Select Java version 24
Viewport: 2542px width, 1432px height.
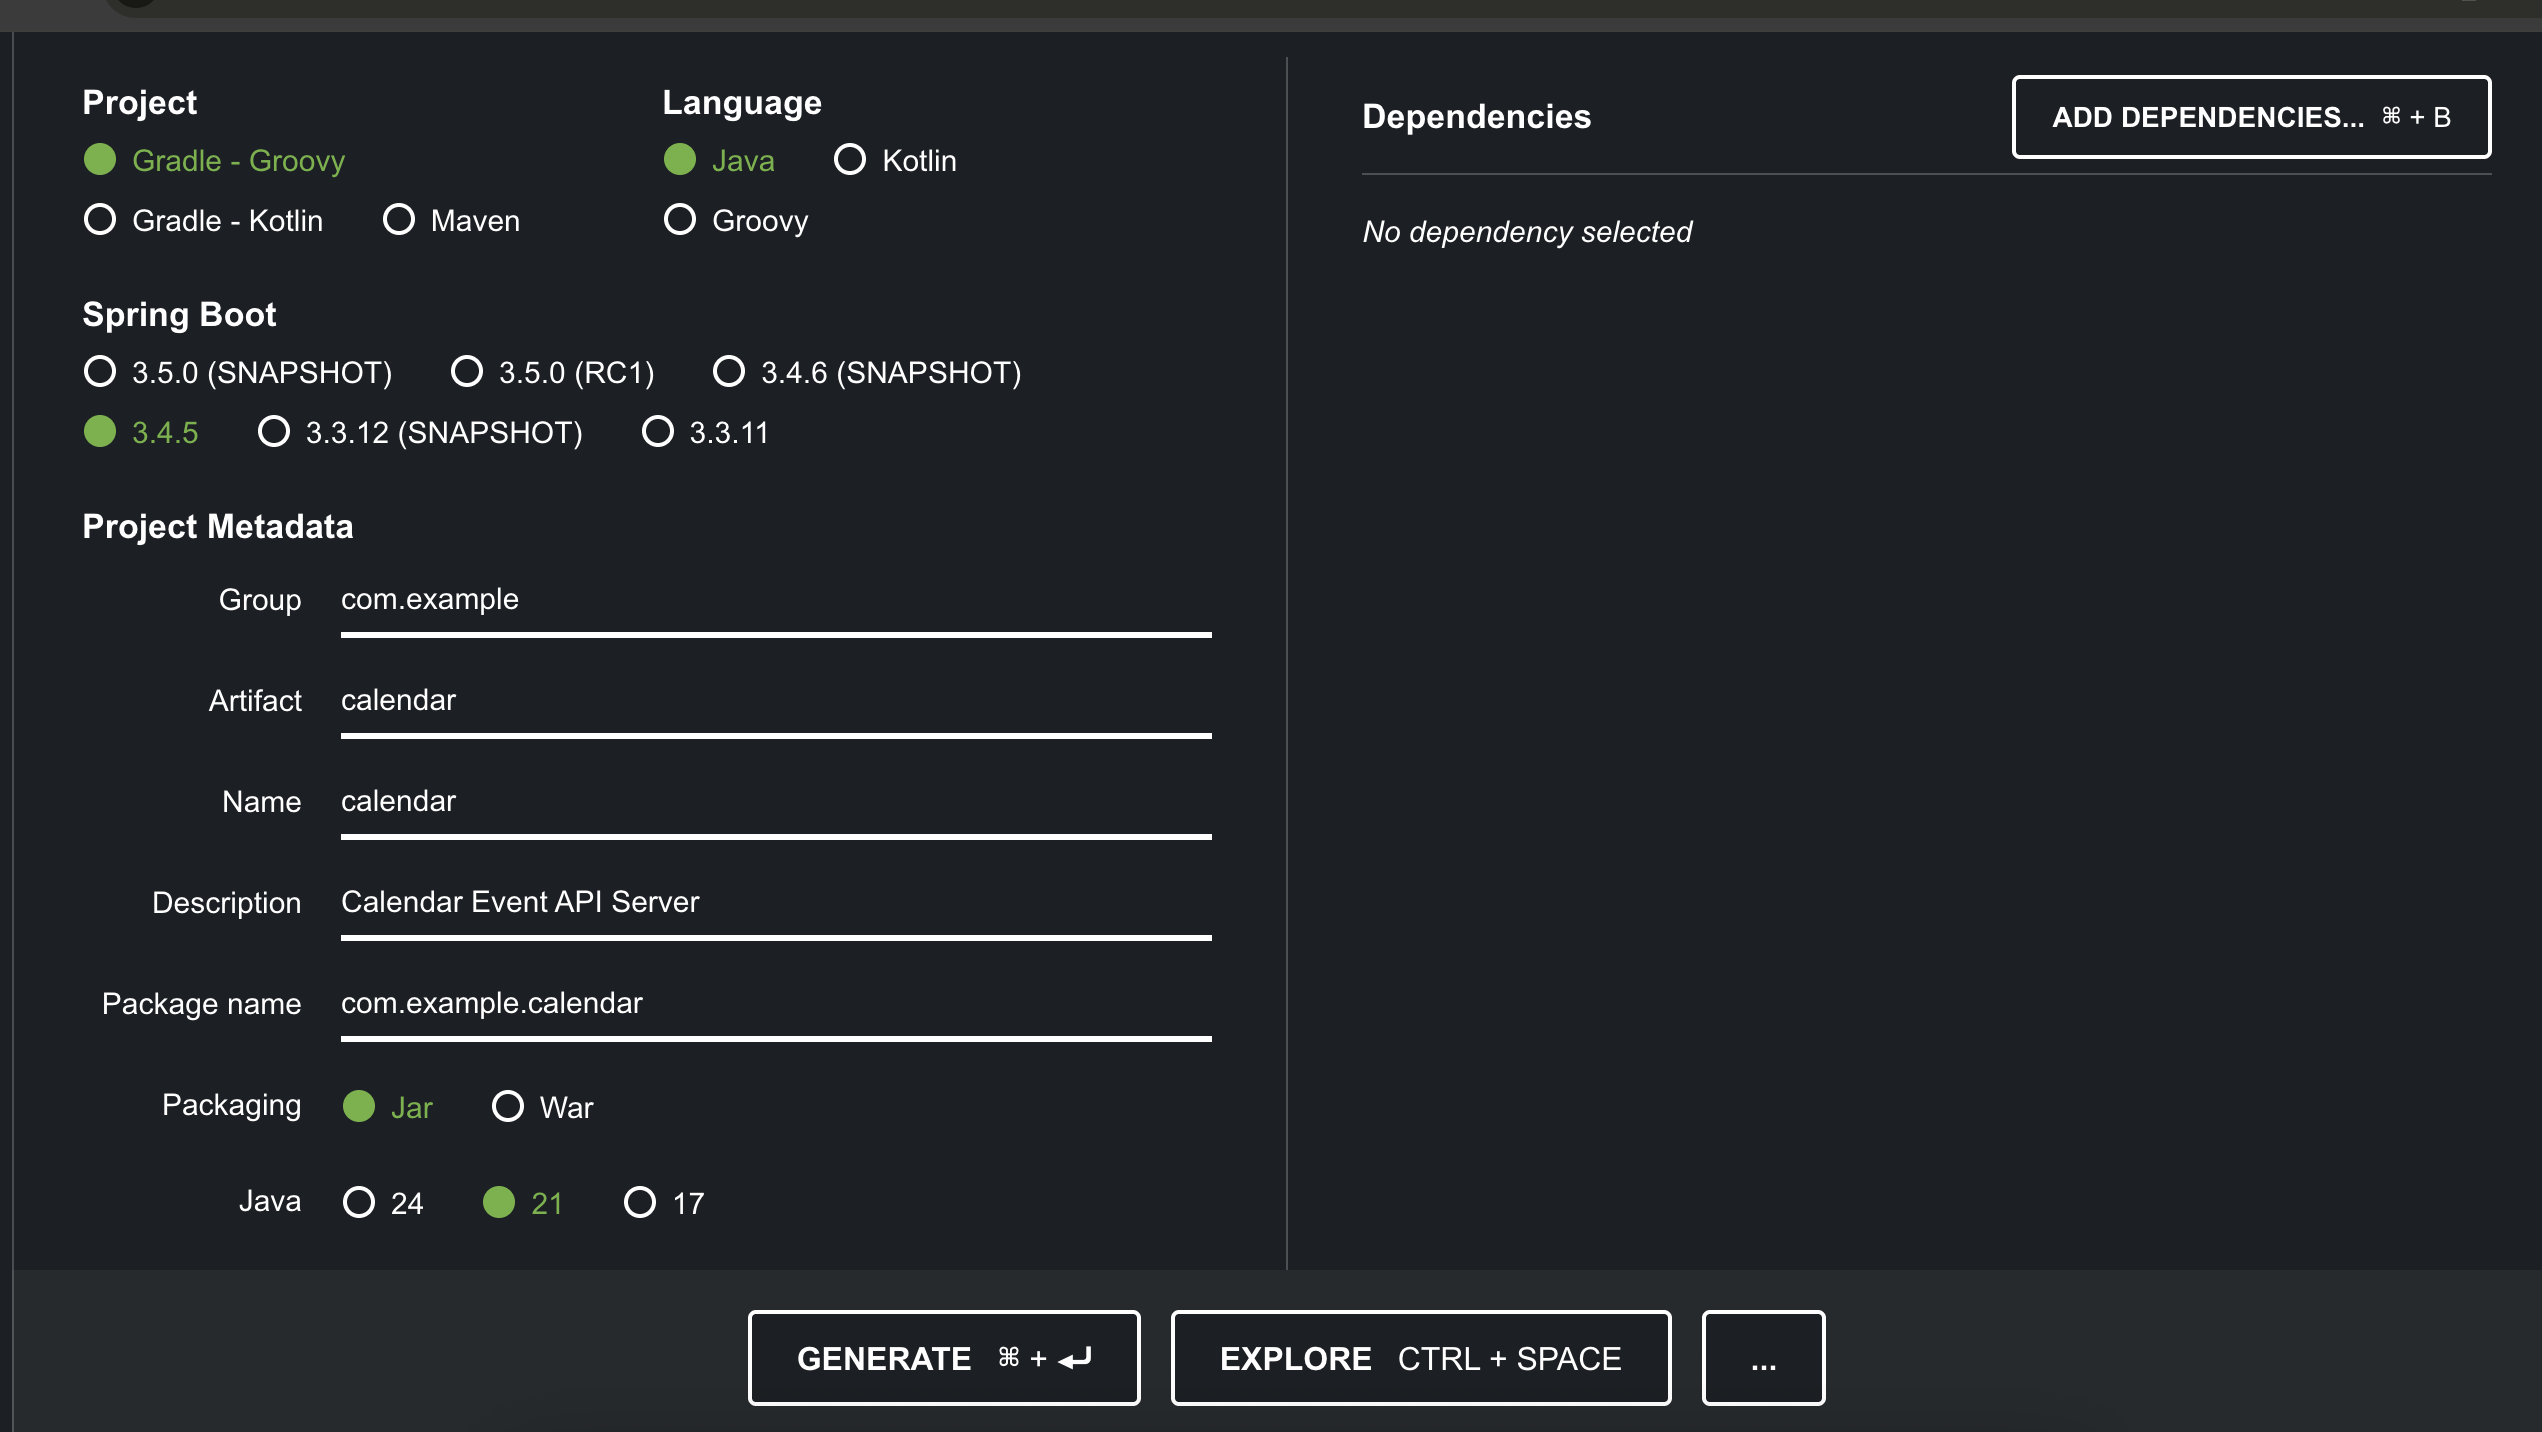click(x=359, y=1201)
